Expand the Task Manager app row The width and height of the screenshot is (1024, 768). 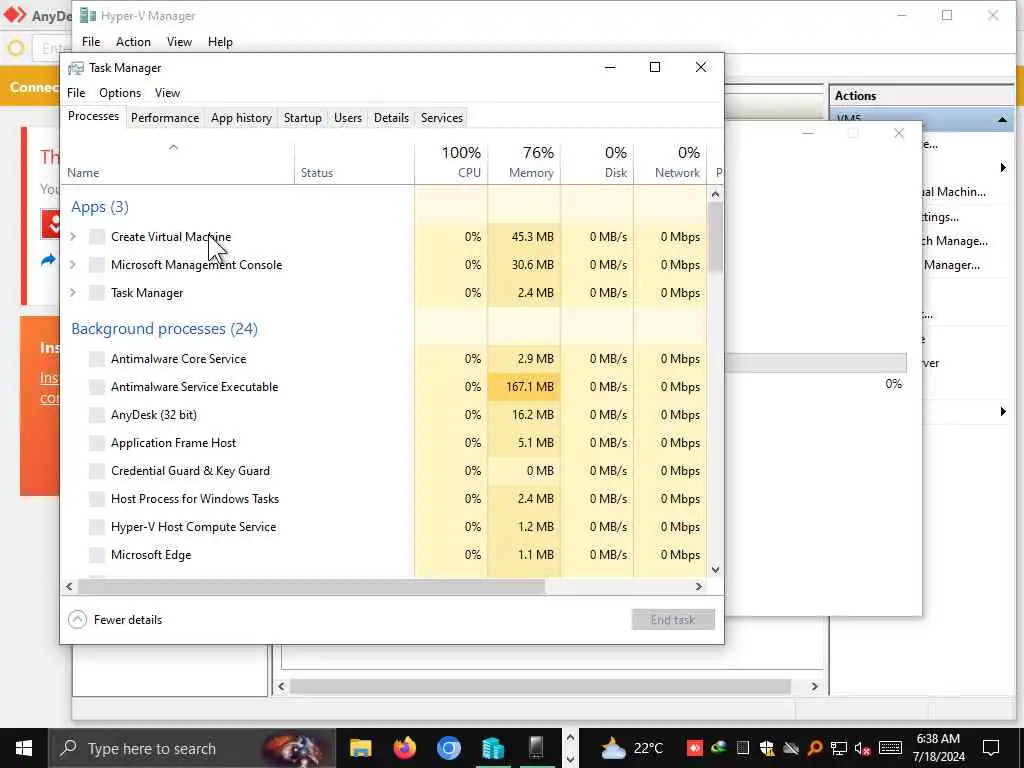click(73, 293)
